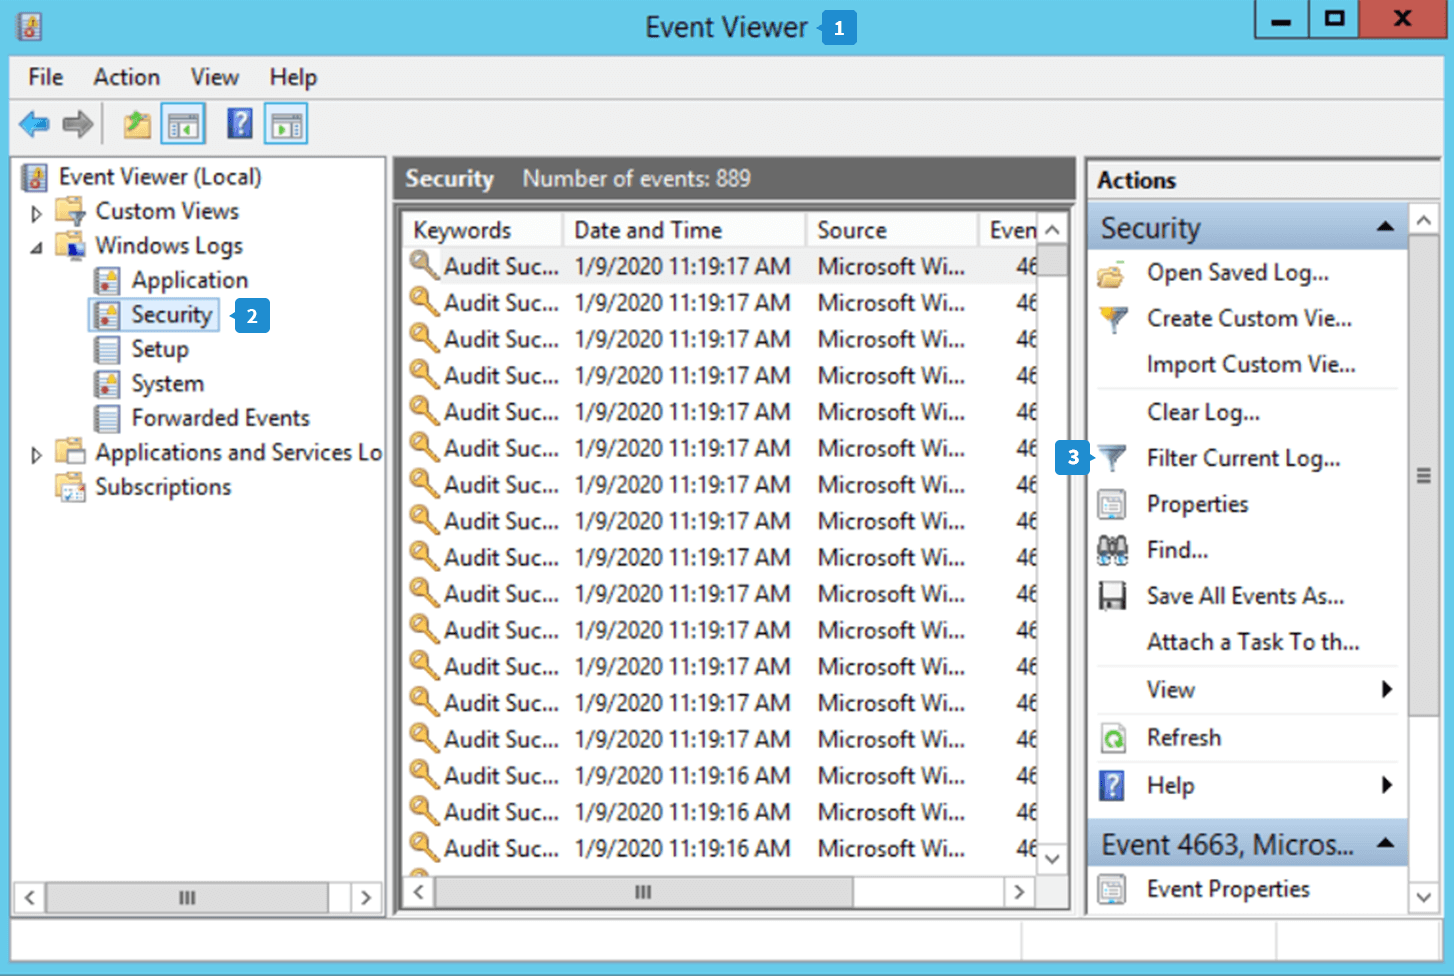This screenshot has width=1454, height=976.
Task: Click the Back arrow toolbar icon
Action: pyautogui.click(x=34, y=125)
